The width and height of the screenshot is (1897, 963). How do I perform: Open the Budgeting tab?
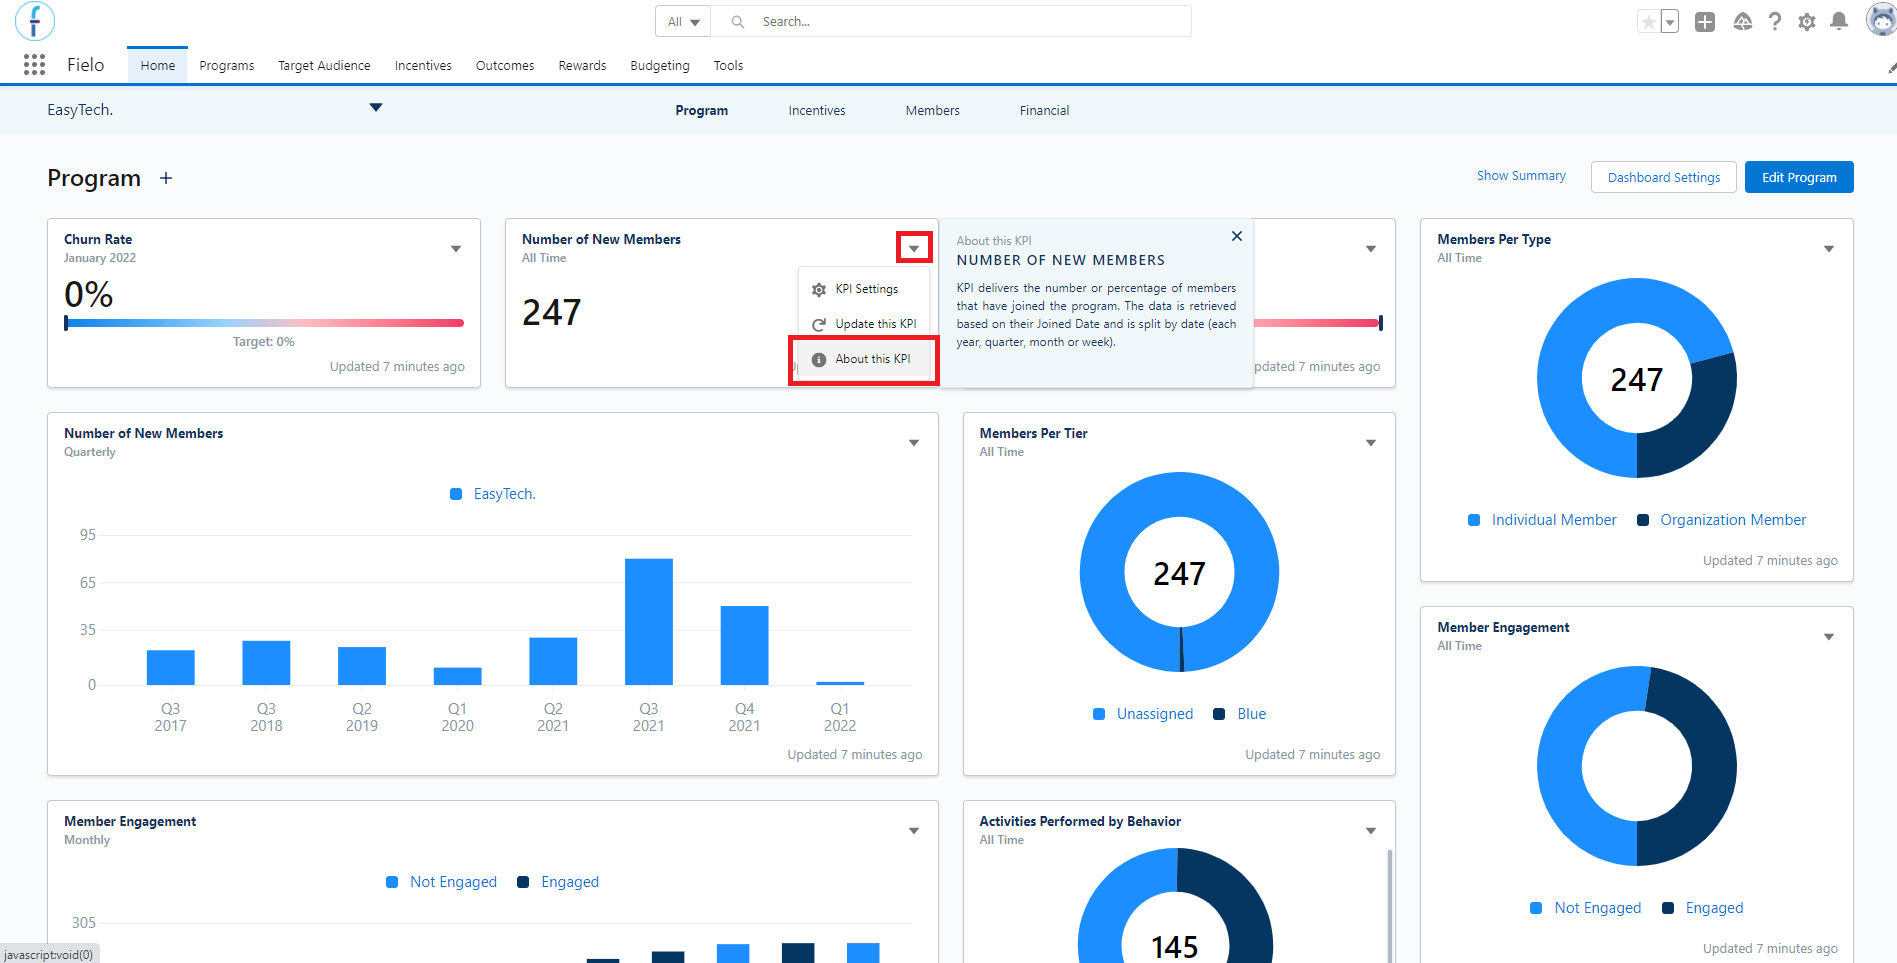(660, 66)
